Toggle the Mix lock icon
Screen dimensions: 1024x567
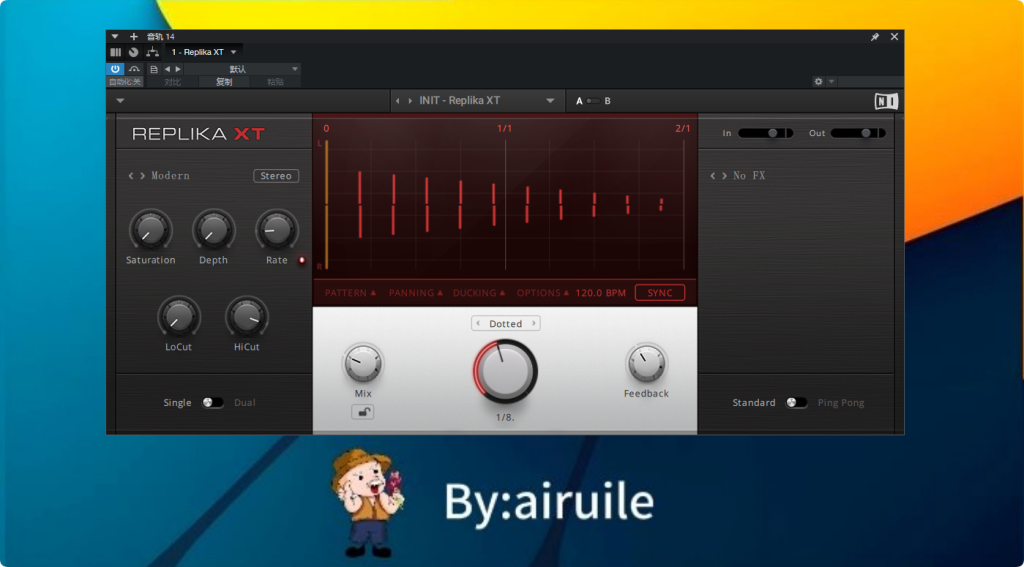362,412
